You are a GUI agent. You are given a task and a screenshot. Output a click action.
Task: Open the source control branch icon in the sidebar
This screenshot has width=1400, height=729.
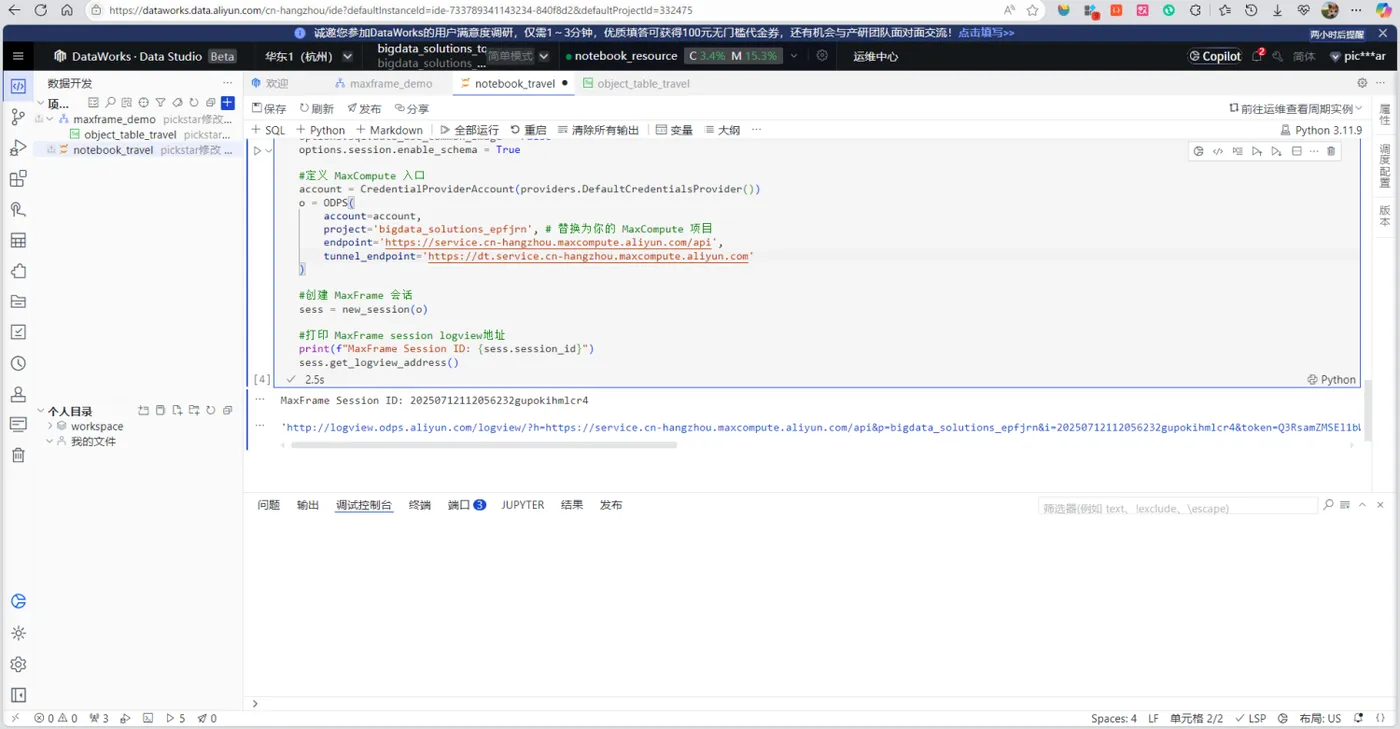(18, 117)
